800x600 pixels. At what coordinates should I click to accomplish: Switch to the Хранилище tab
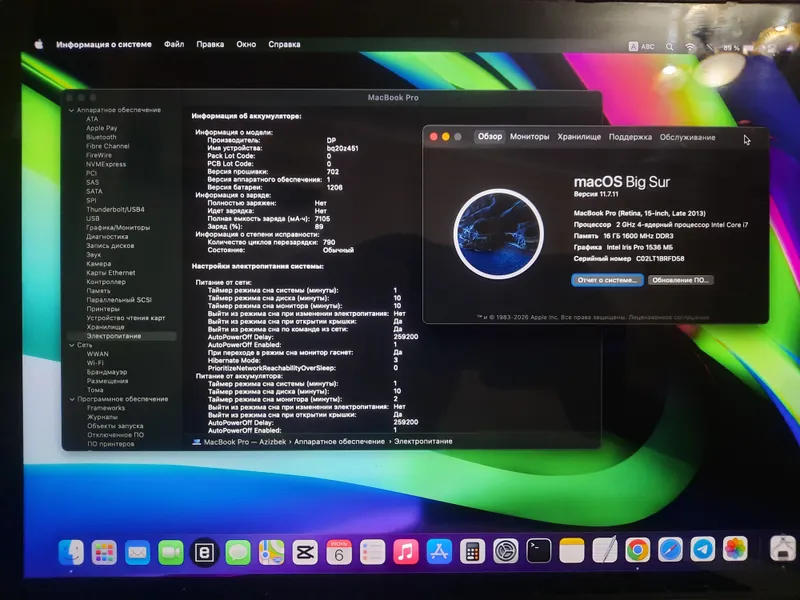coord(579,137)
